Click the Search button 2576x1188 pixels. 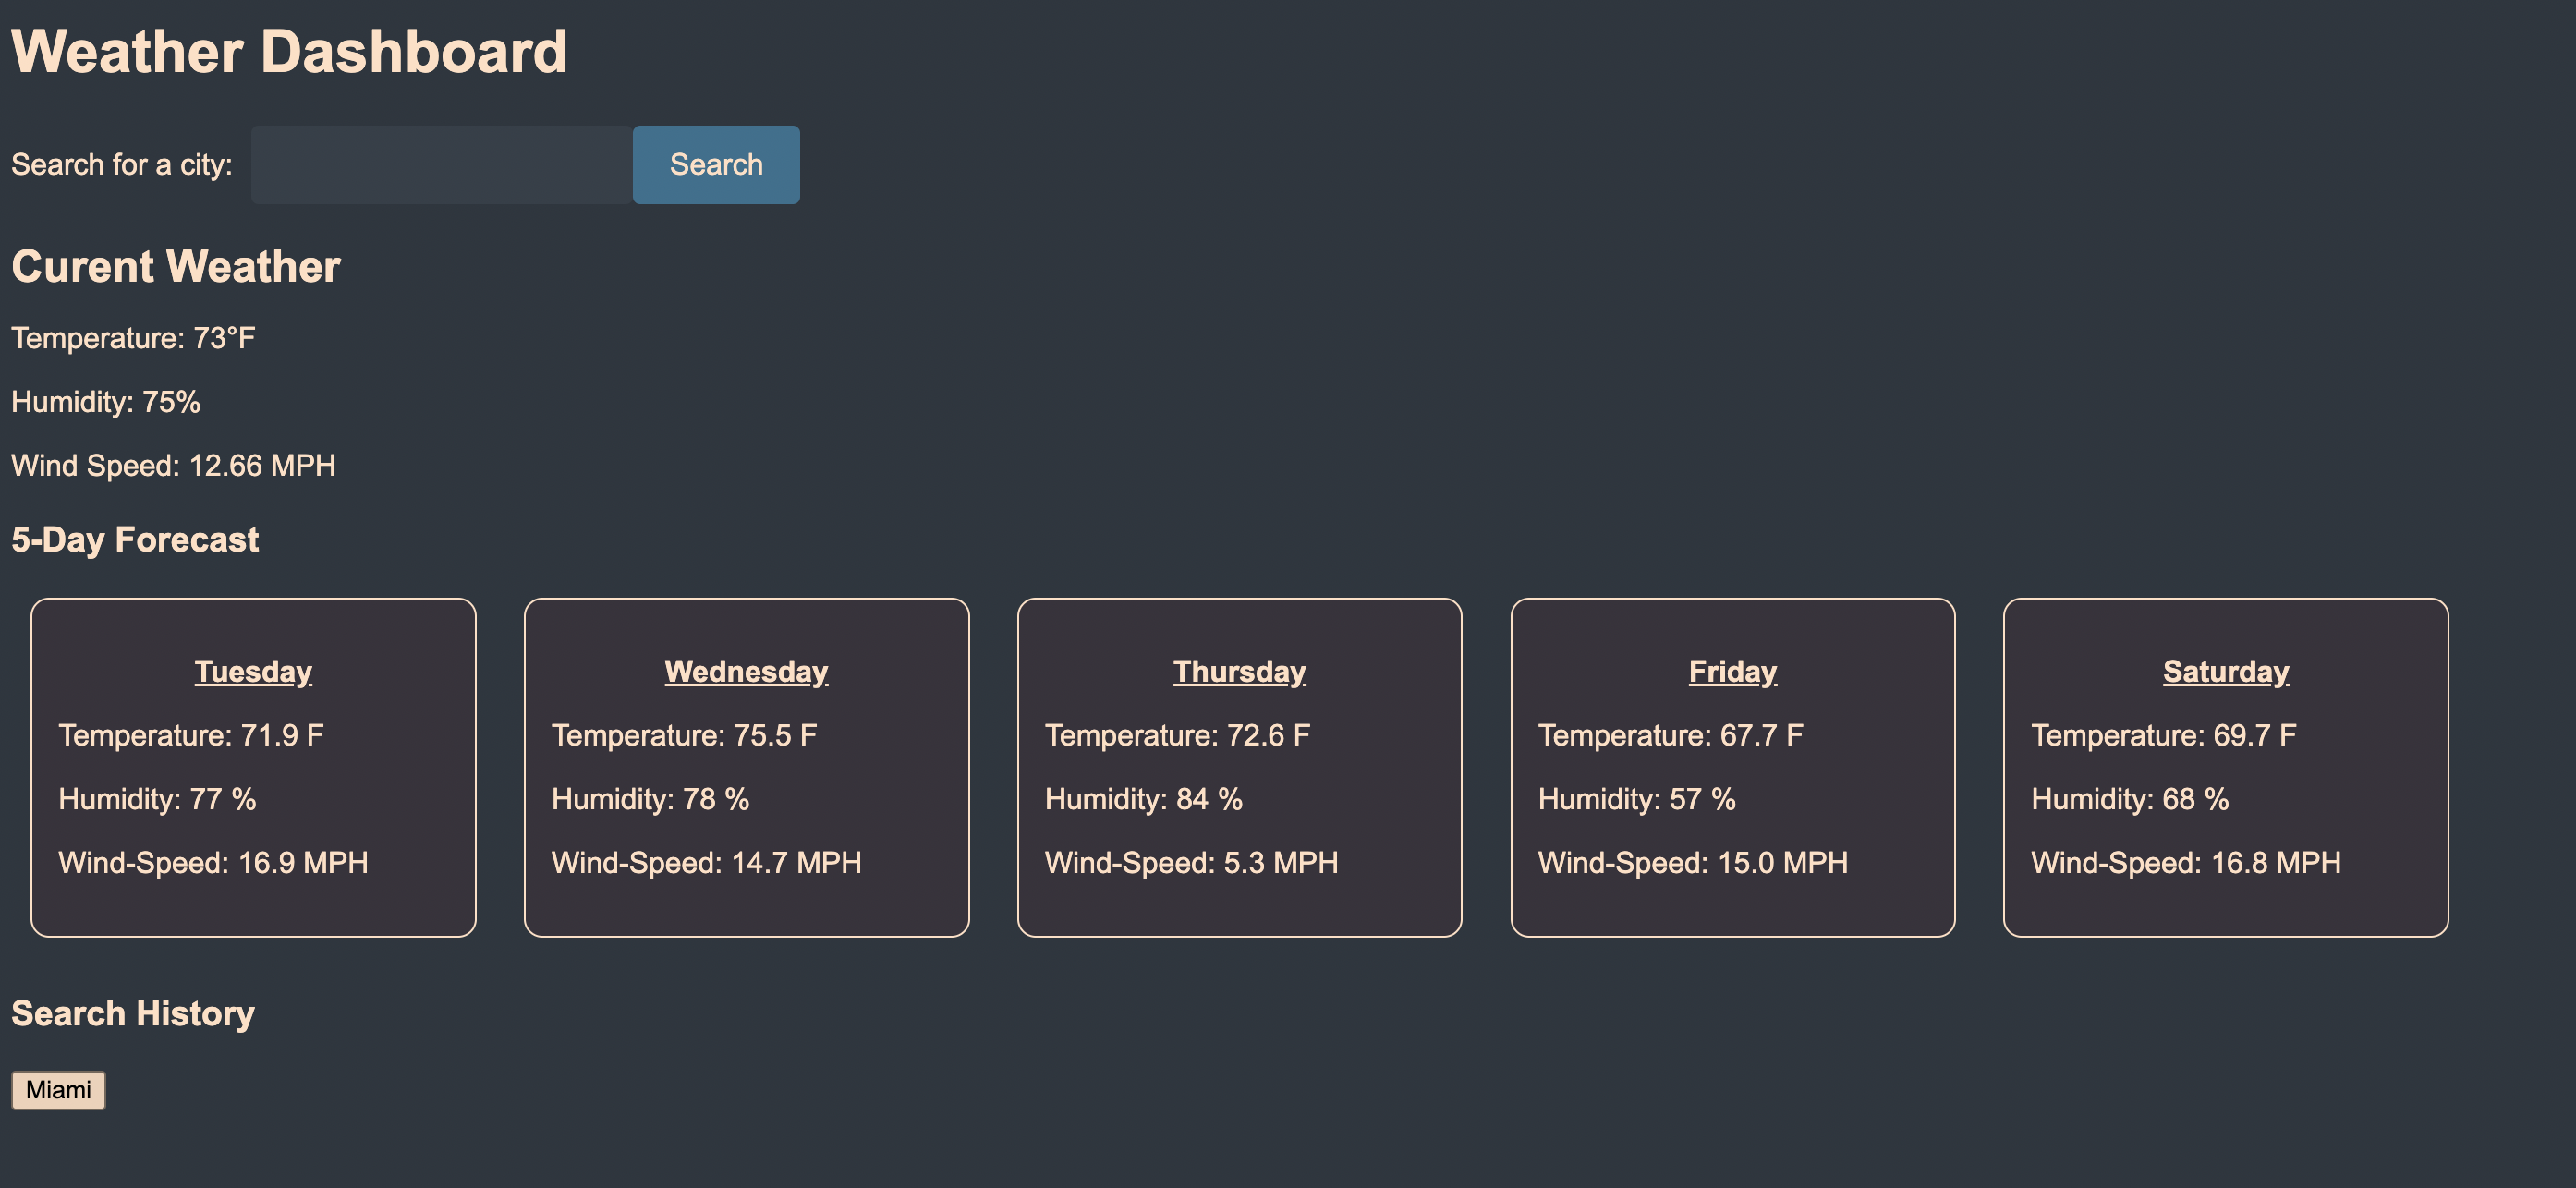(x=715, y=165)
